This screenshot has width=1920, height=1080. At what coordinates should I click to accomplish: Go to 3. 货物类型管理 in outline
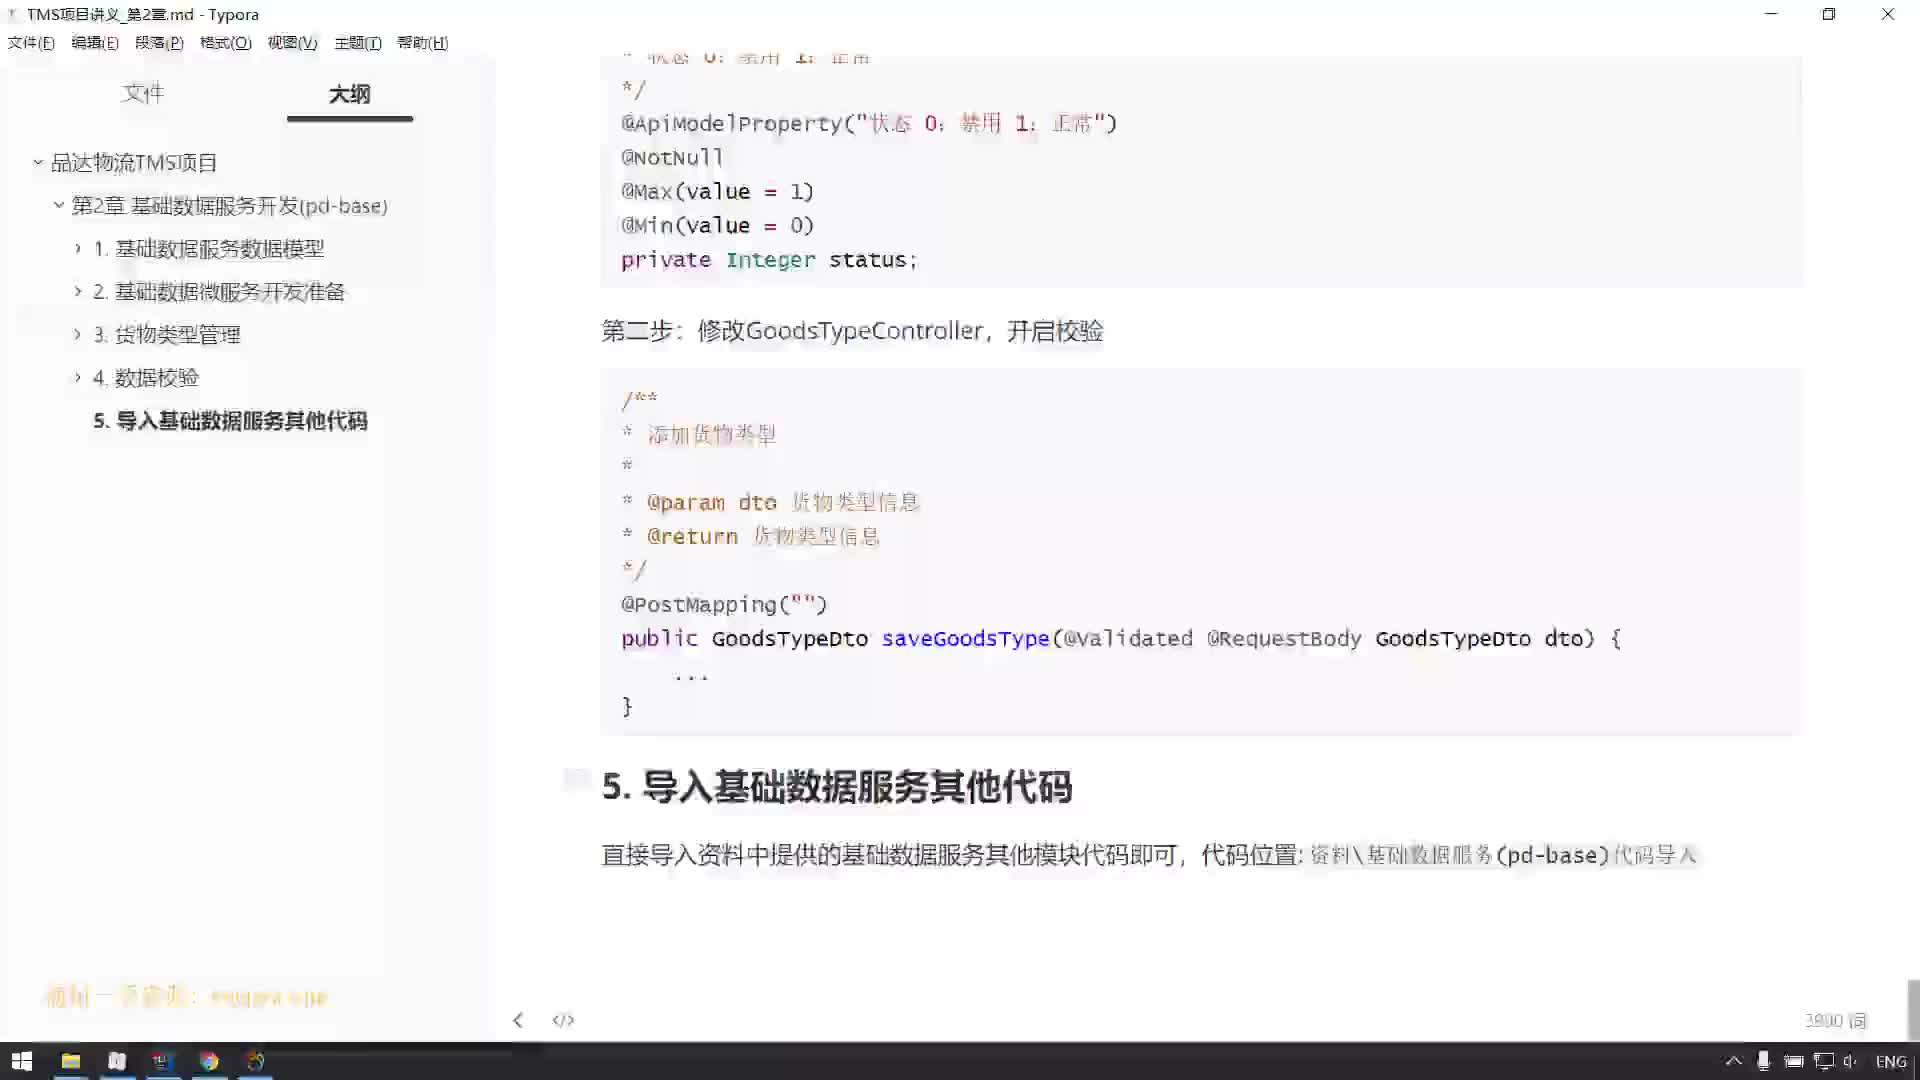click(x=166, y=335)
